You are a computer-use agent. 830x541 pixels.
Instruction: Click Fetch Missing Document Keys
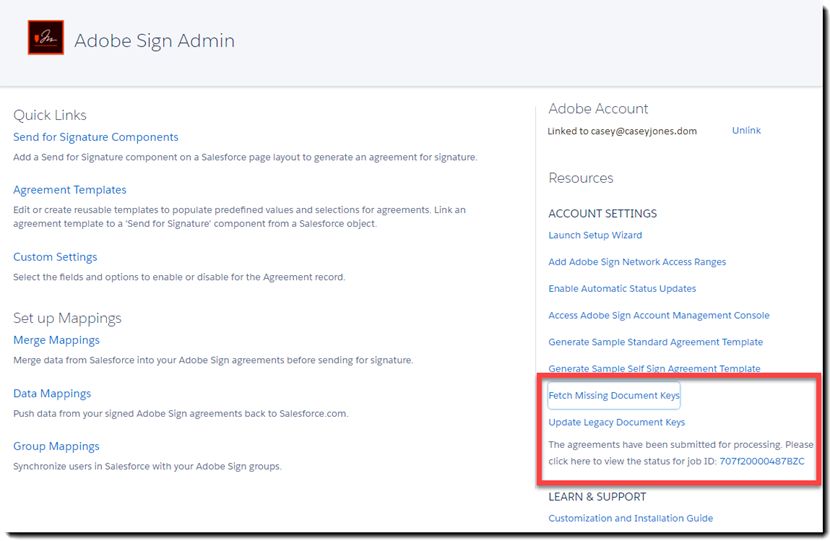614,395
